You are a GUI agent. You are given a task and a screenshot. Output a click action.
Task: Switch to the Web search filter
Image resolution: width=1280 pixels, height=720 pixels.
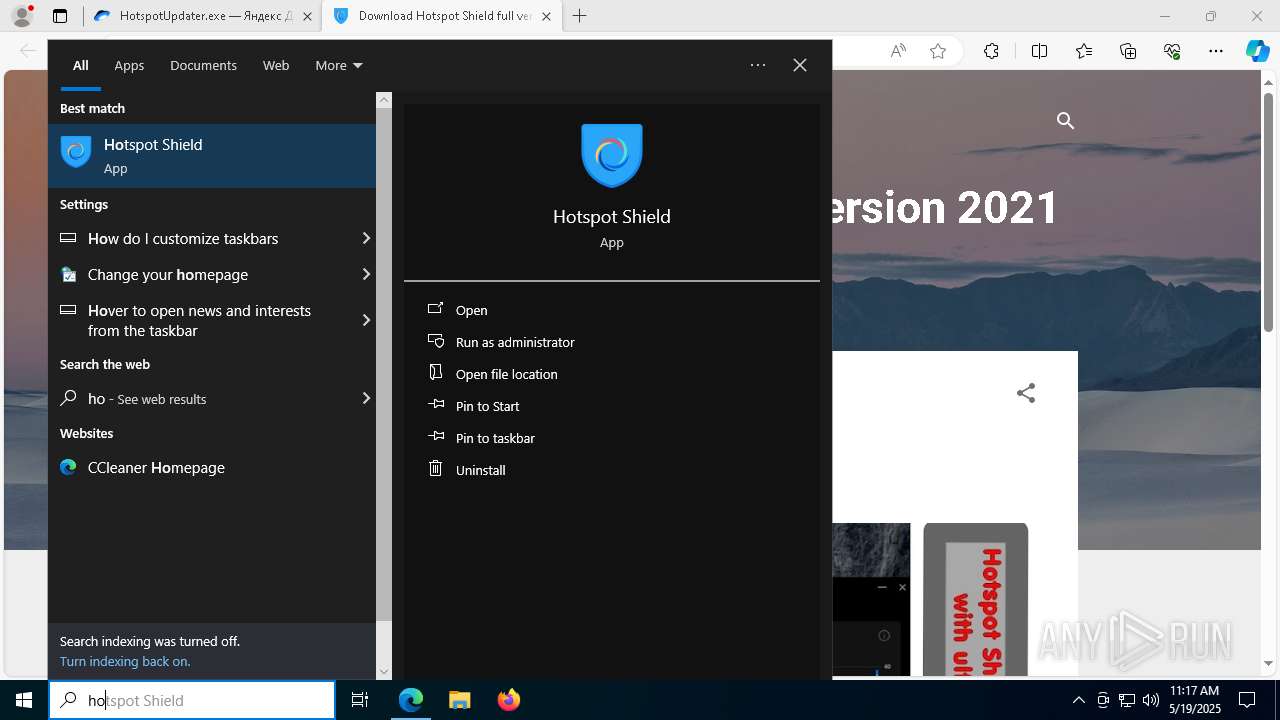coord(276,65)
